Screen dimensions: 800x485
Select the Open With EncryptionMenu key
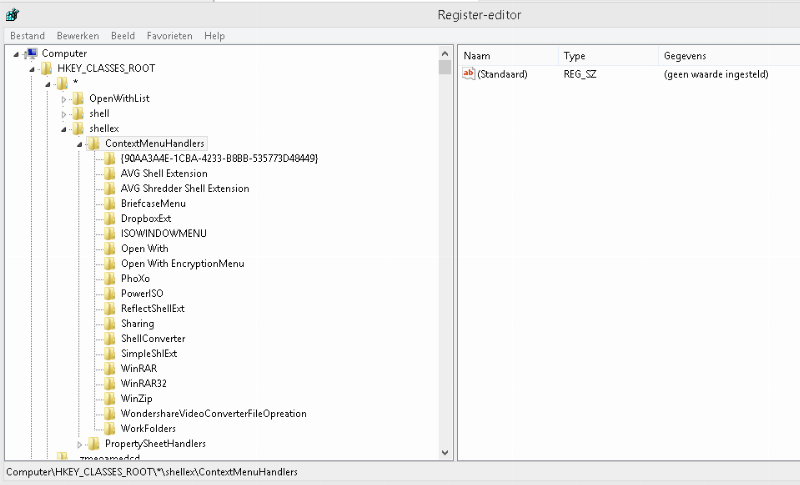pyautogui.click(x=182, y=263)
